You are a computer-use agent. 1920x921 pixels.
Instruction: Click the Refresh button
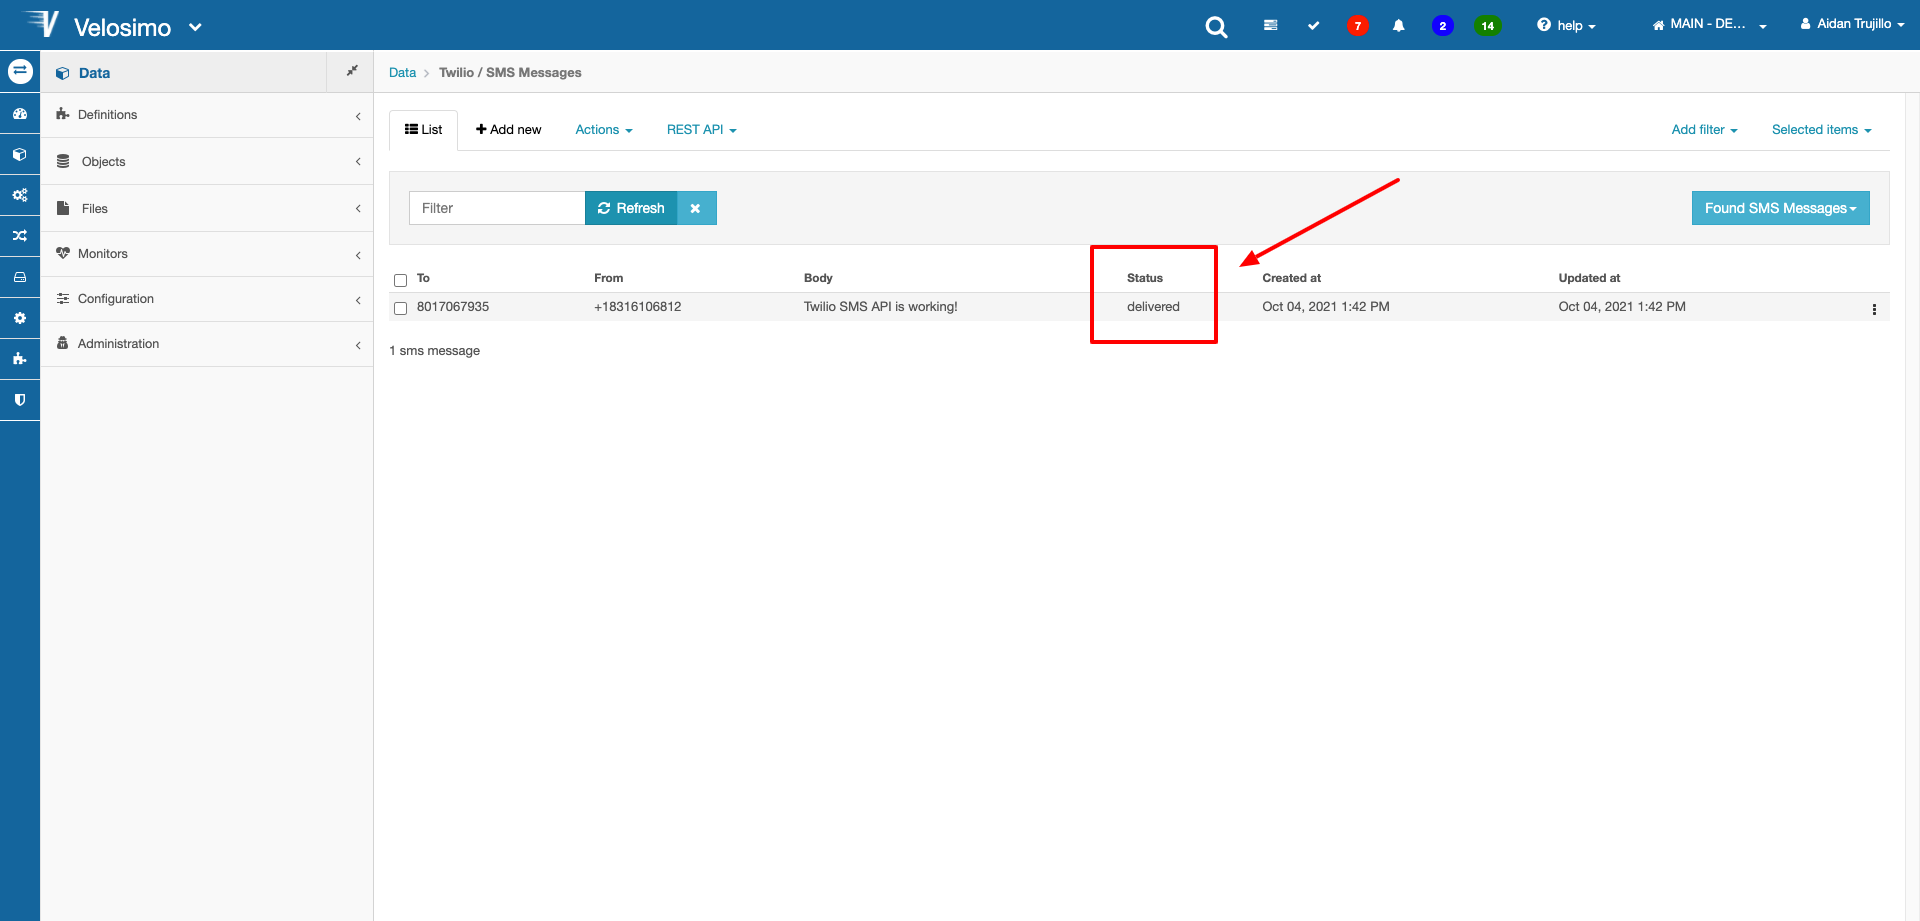click(631, 208)
